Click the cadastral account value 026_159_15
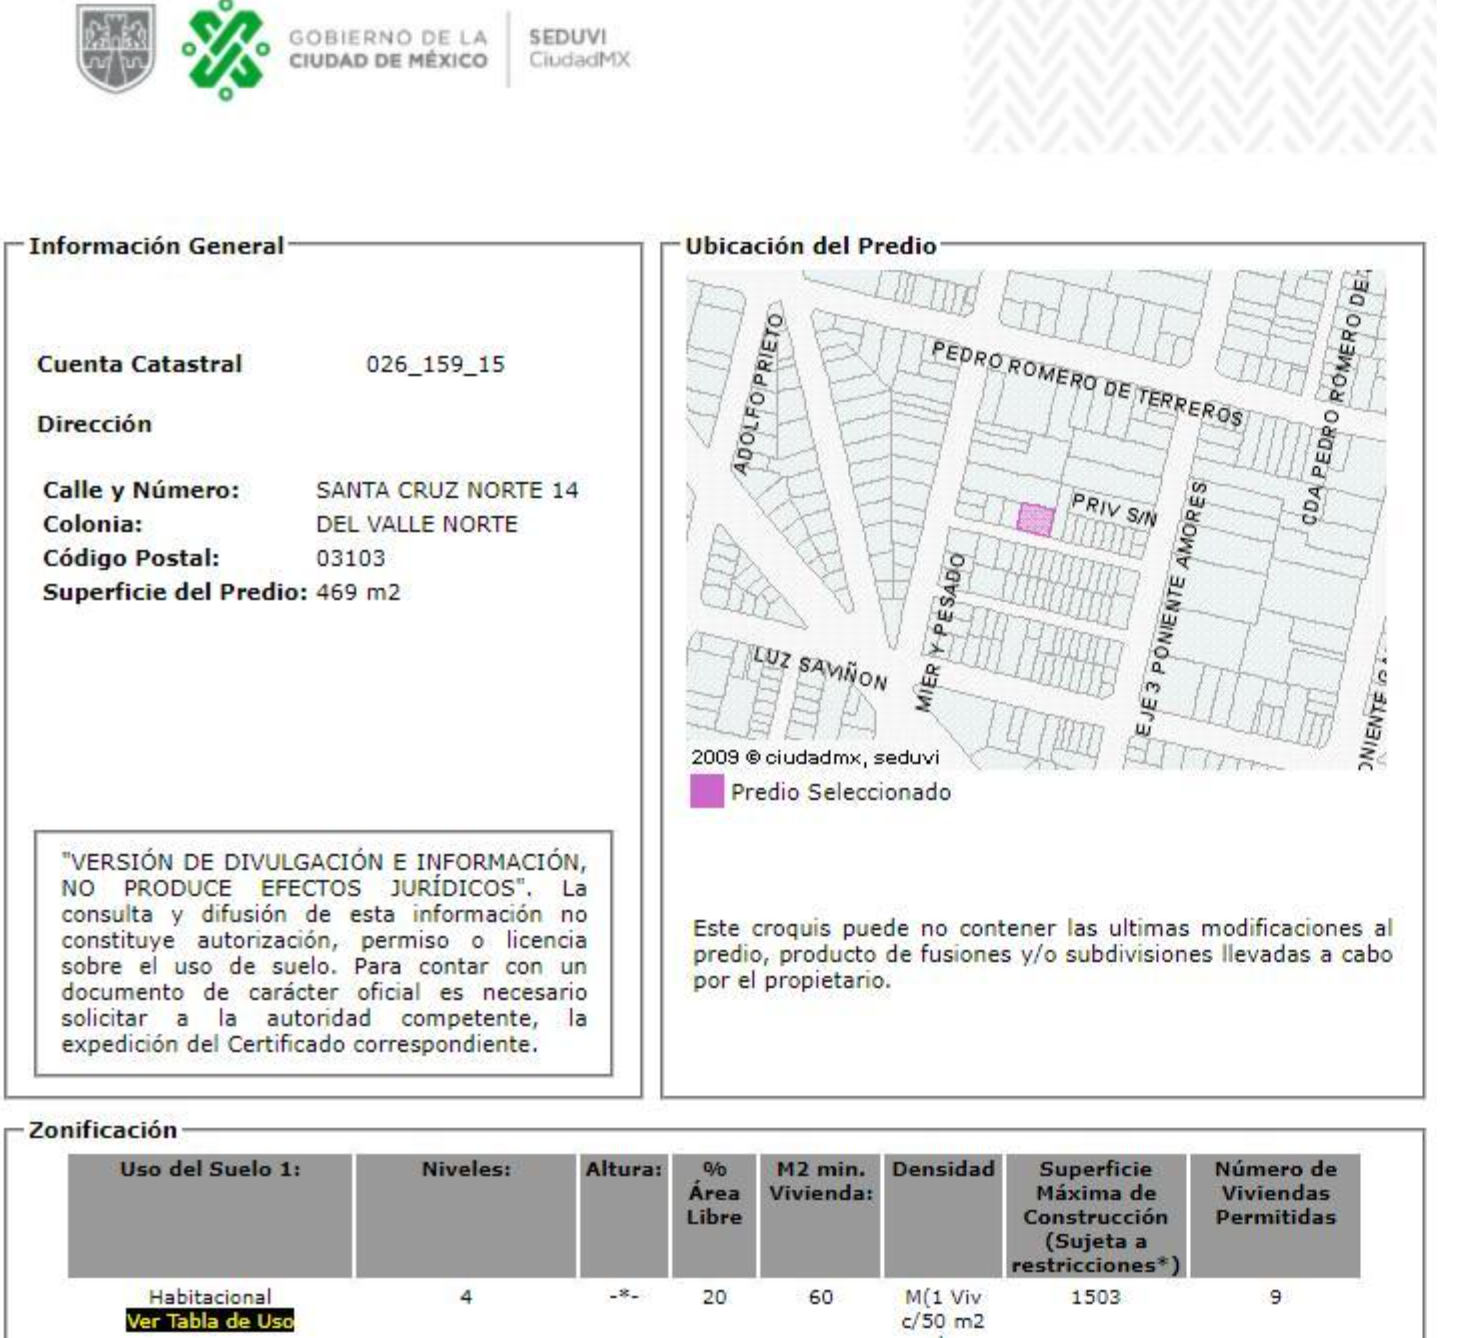 436,365
